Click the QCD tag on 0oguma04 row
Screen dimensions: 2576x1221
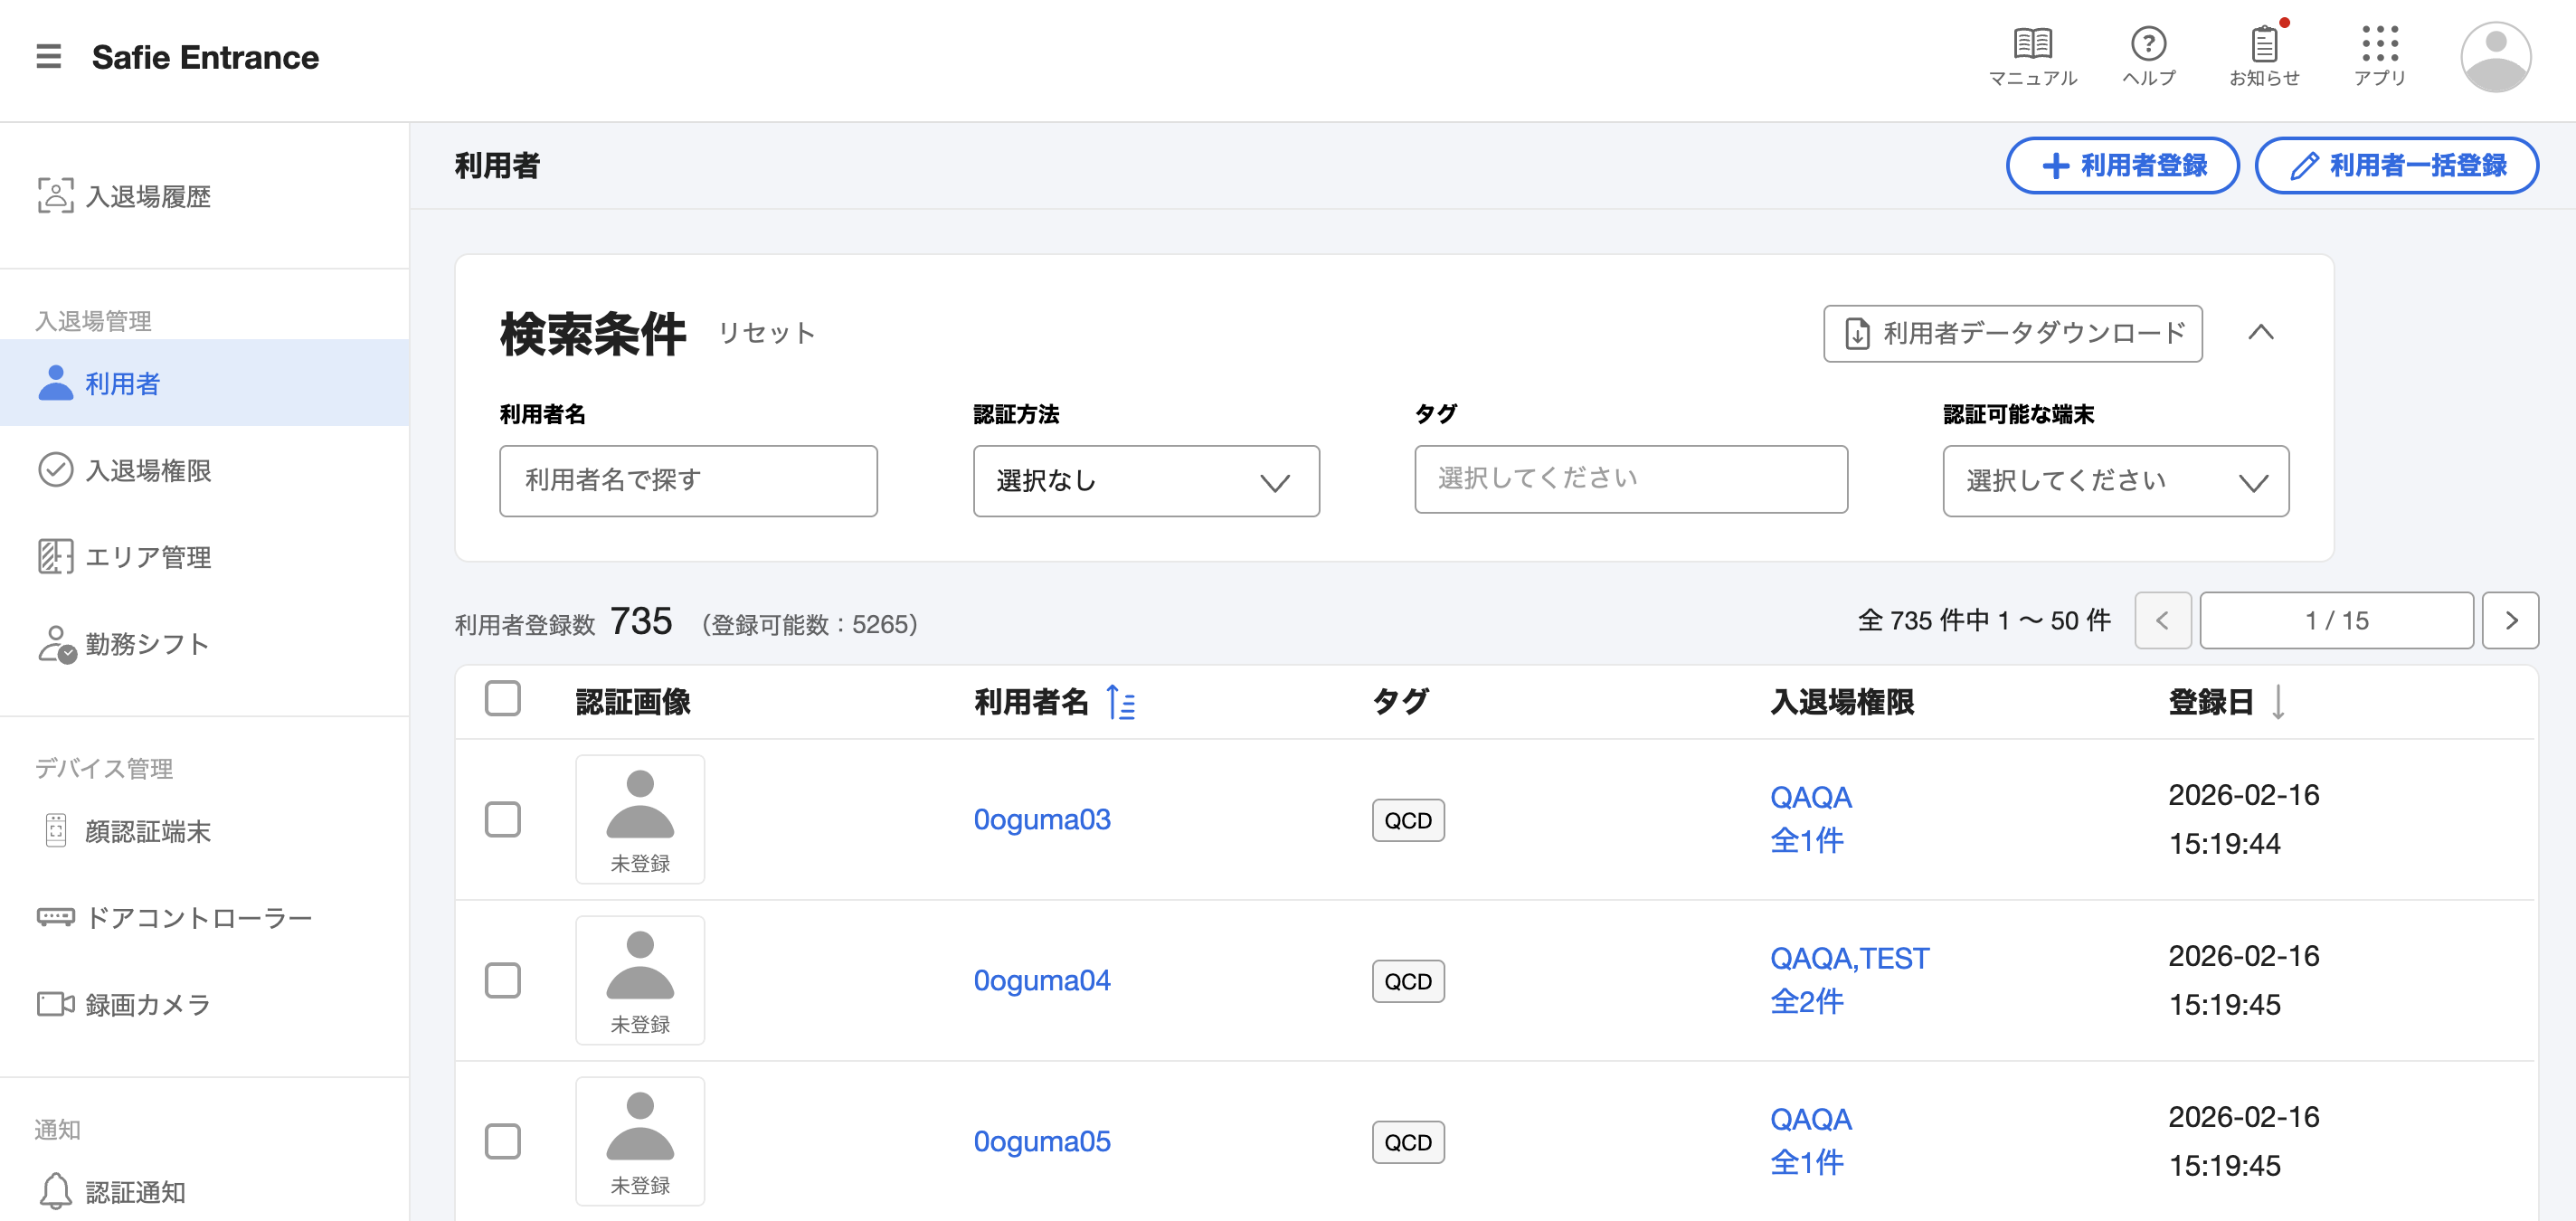click(1408, 981)
